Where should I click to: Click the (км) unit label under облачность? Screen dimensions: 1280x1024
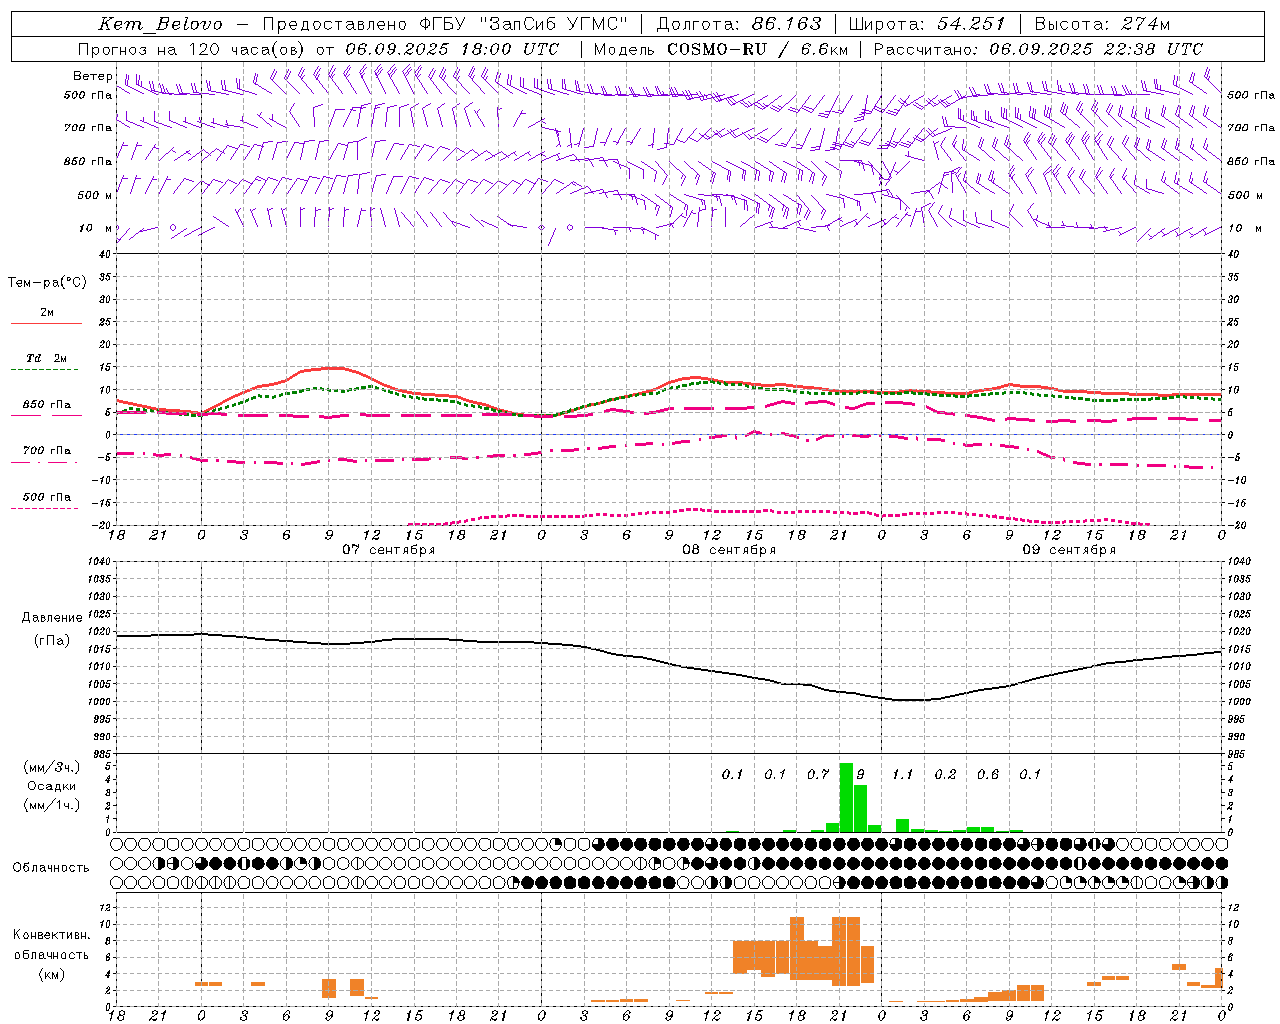[x=51, y=974]
